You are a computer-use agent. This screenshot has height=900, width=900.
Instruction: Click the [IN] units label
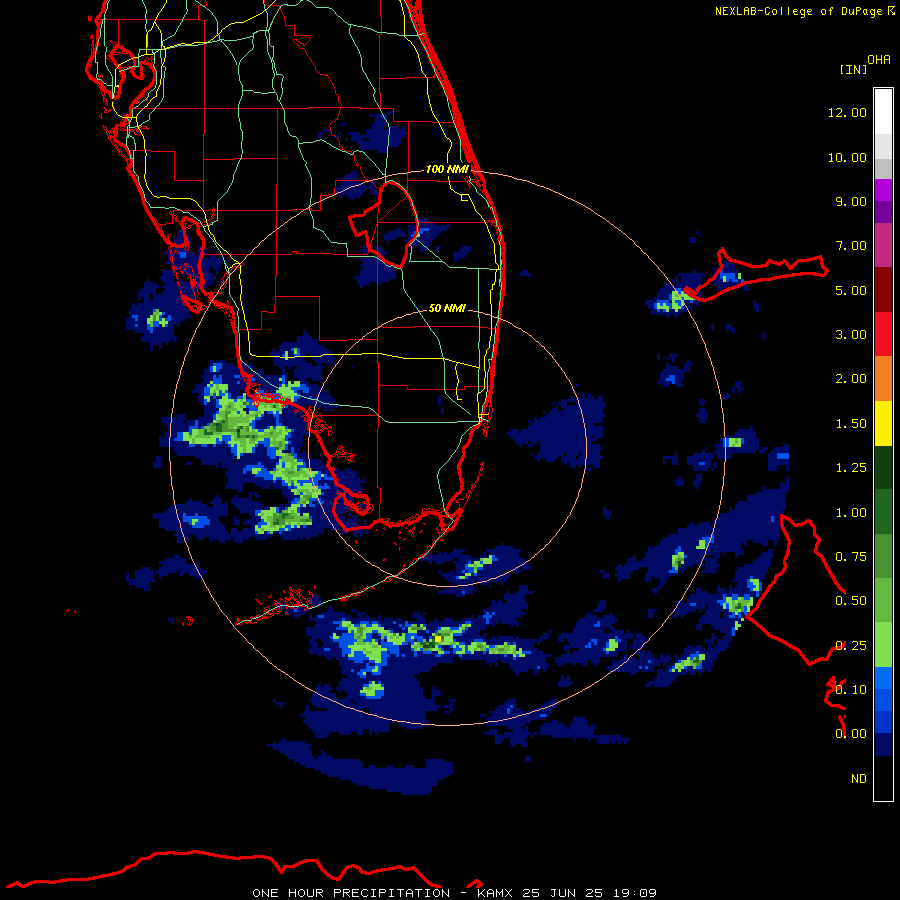[x=853, y=69]
